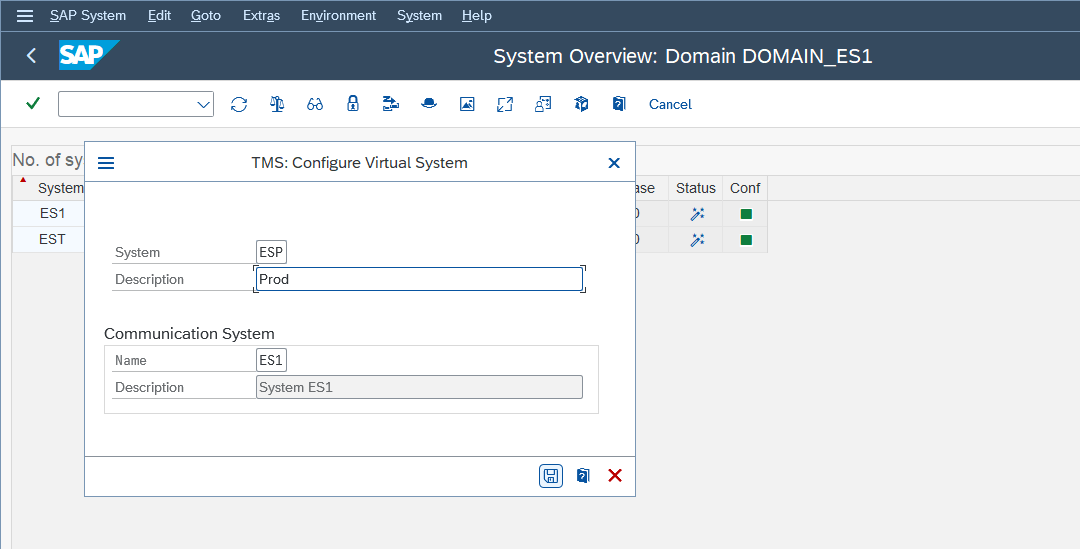Image resolution: width=1080 pixels, height=549 pixels.
Task: Close the Configure Virtual System dialog
Action: pos(614,163)
